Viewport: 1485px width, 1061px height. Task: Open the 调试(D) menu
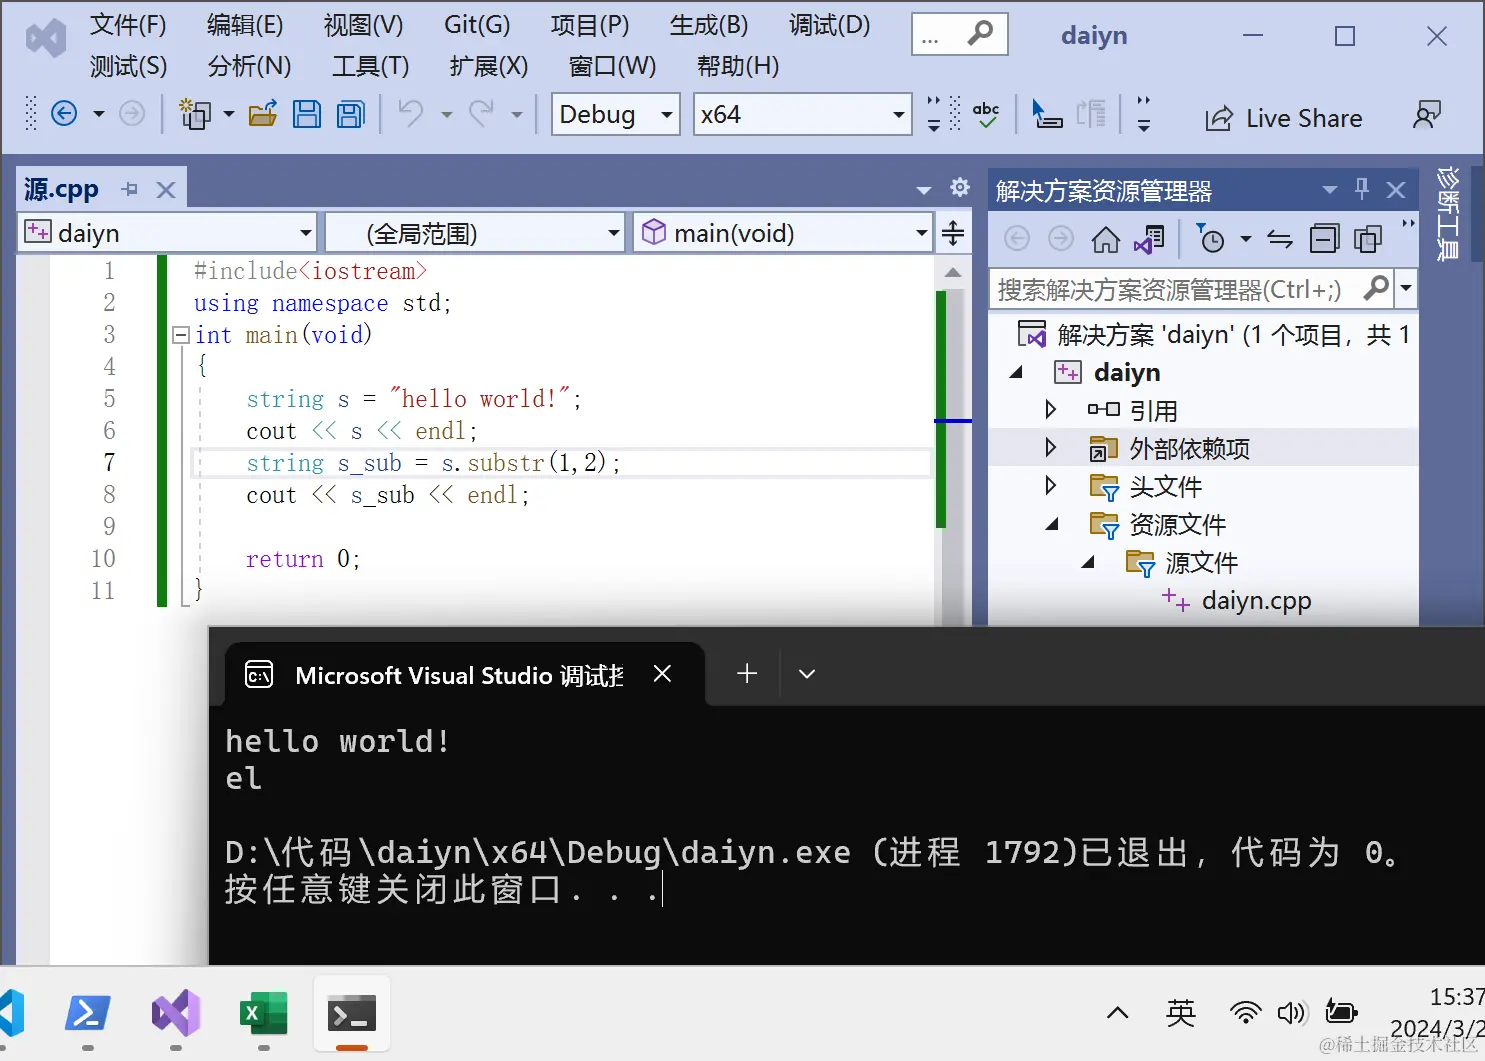829,25
